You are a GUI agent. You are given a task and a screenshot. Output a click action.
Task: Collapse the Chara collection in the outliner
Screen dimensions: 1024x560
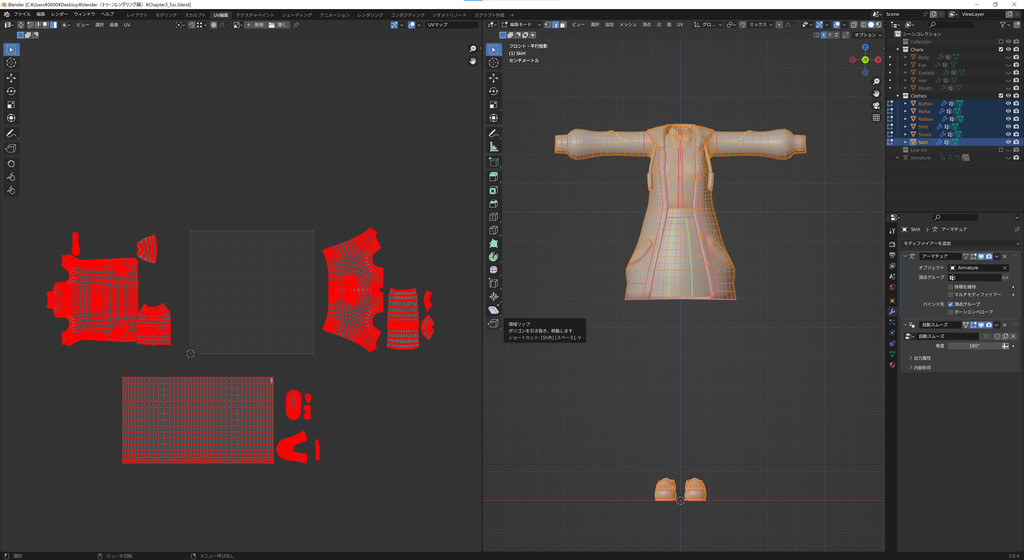point(898,49)
